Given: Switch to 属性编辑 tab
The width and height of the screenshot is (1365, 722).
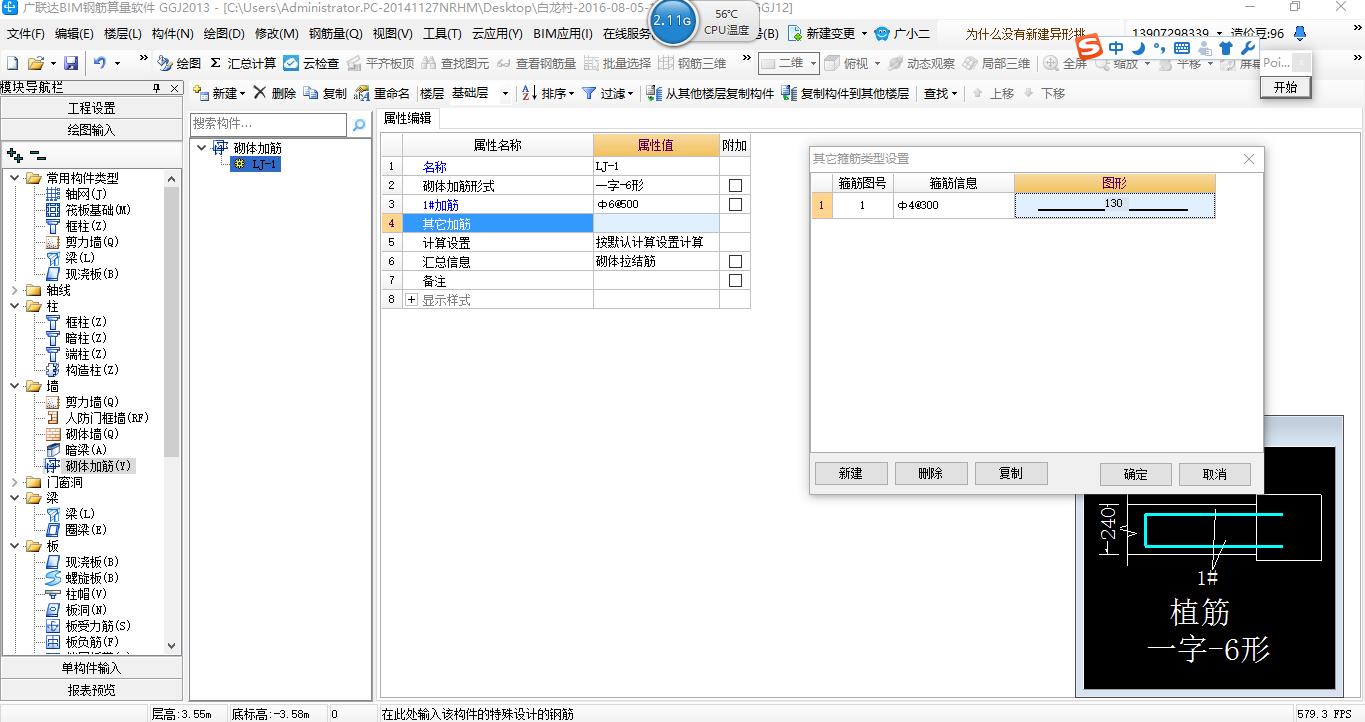Looking at the screenshot, I should tap(407, 118).
